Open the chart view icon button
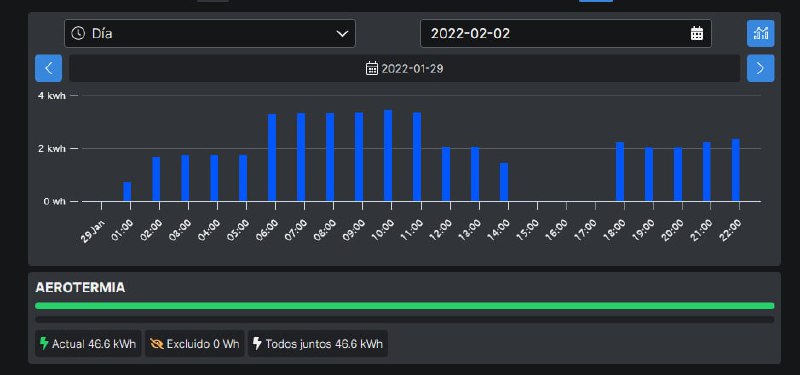Image resolution: width=800 pixels, height=375 pixels. point(760,34)
